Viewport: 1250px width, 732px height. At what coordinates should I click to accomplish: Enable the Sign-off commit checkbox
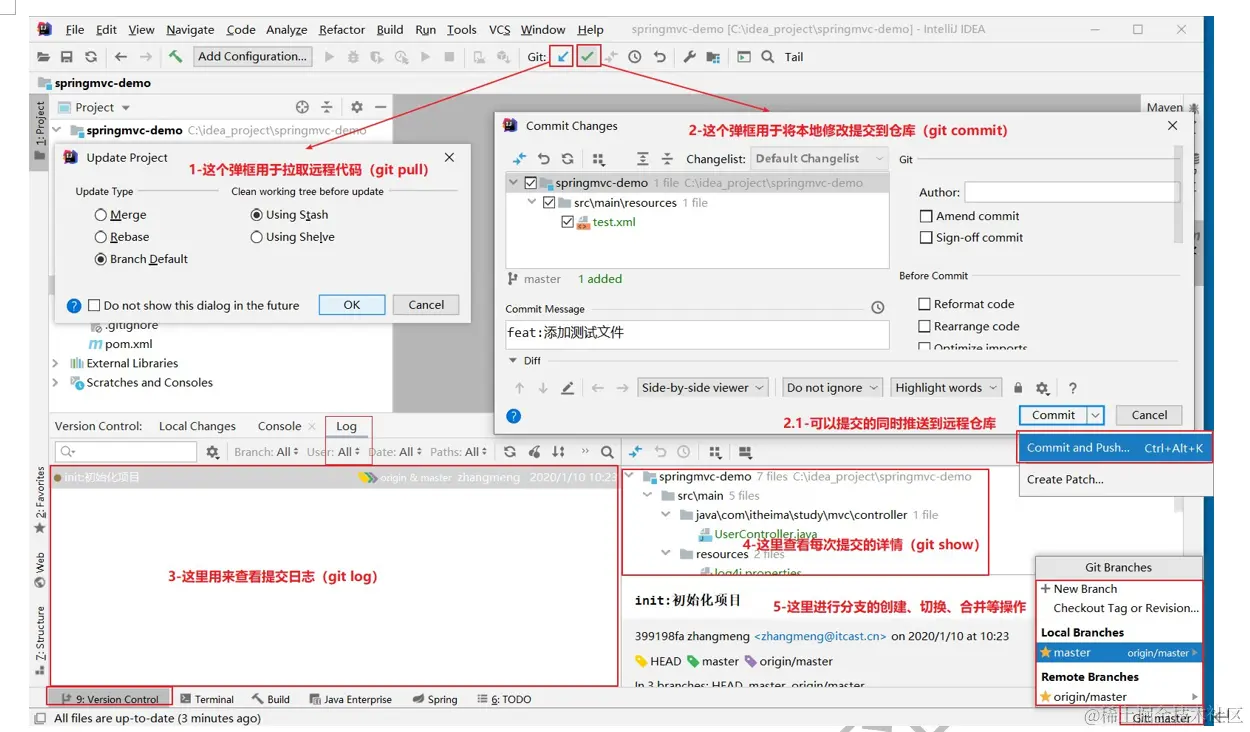926,238
